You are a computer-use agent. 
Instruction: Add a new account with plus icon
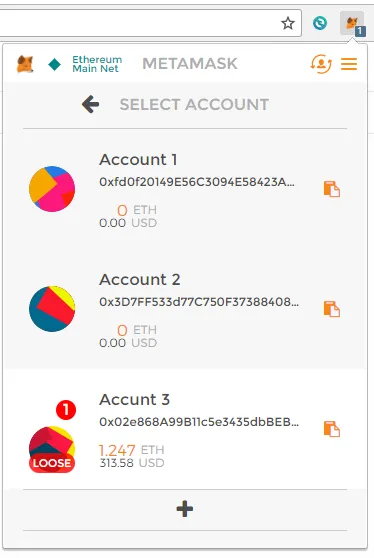tap(185, 509)
